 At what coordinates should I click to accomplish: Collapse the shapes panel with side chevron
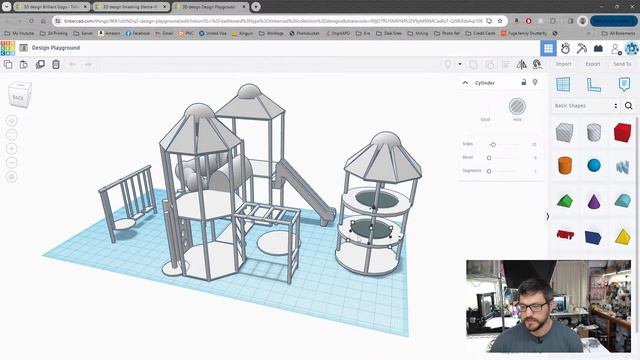(548, 216)
